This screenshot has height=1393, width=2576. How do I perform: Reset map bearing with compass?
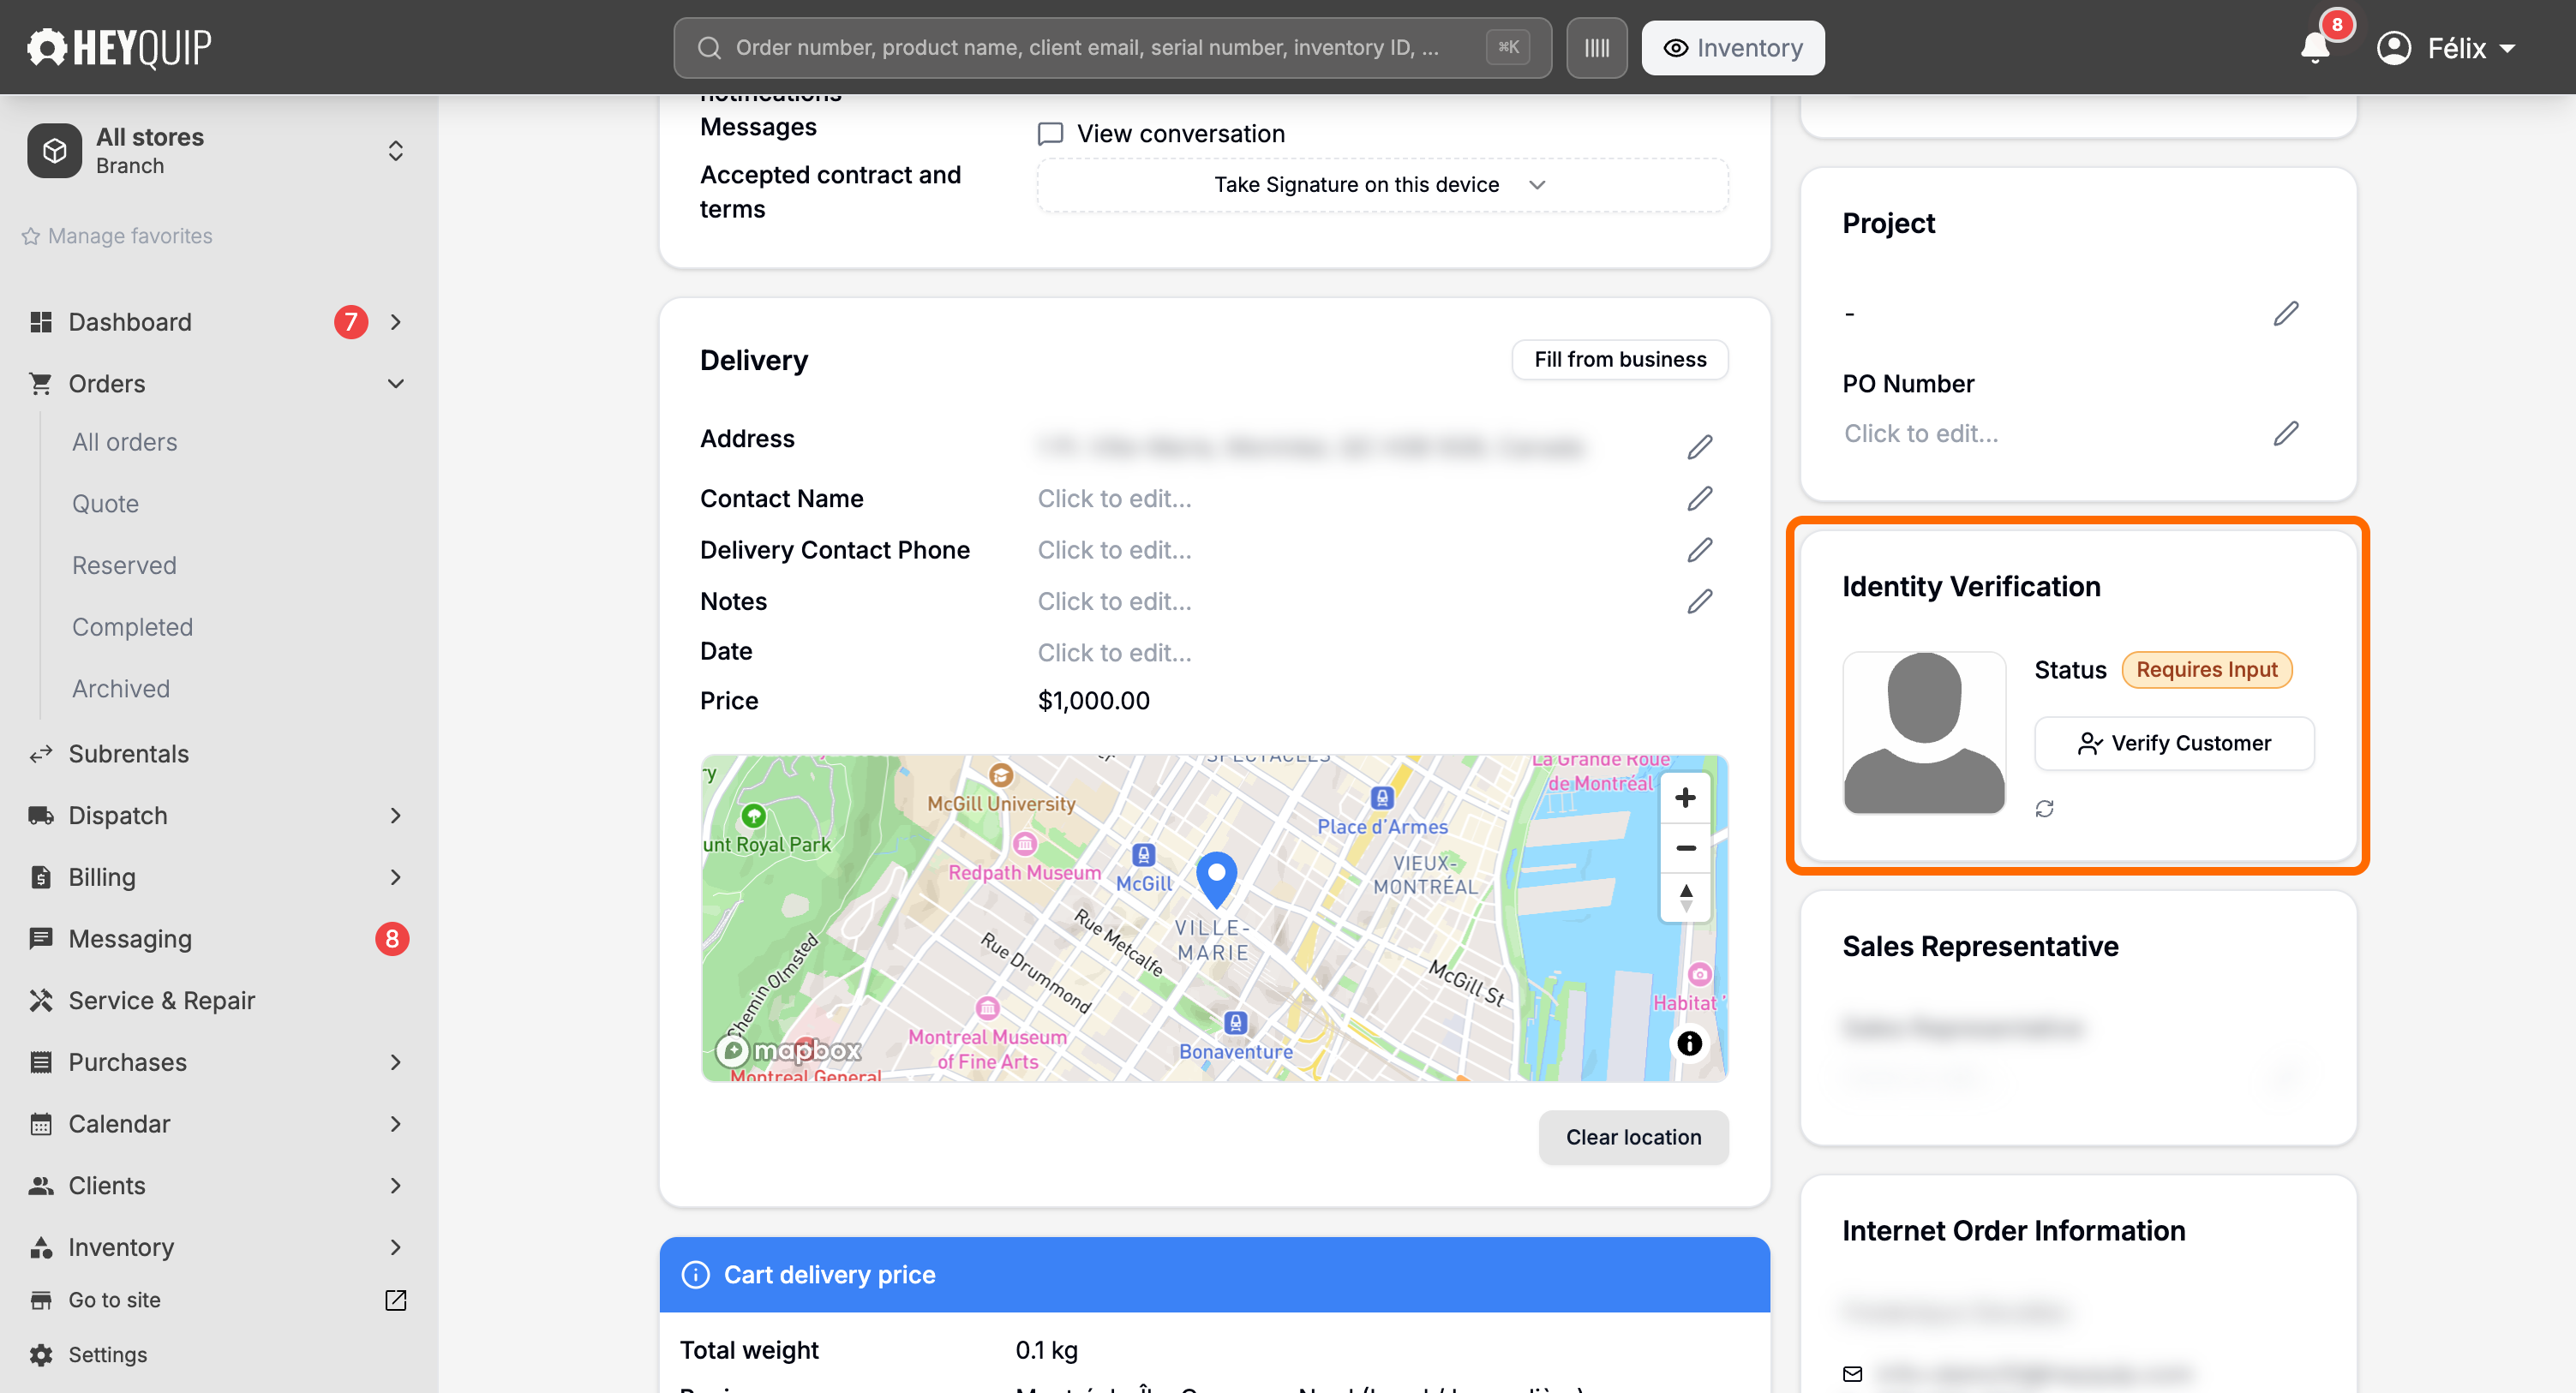click(x=1686, y=897)
